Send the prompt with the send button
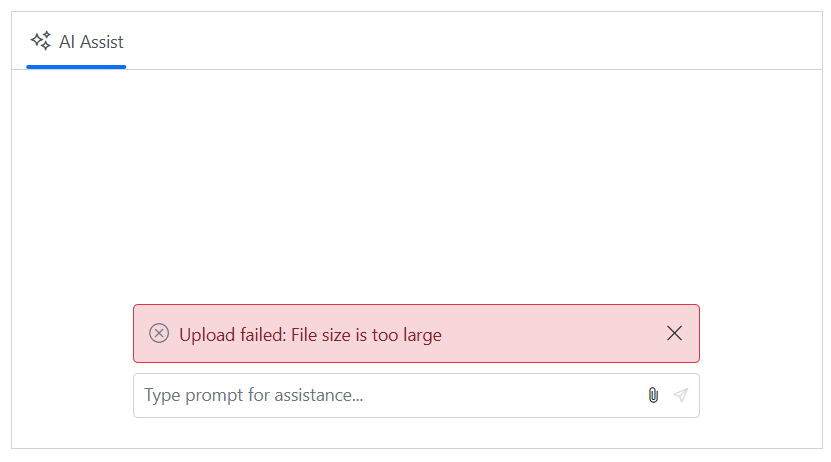 click(x=681, y=395)
